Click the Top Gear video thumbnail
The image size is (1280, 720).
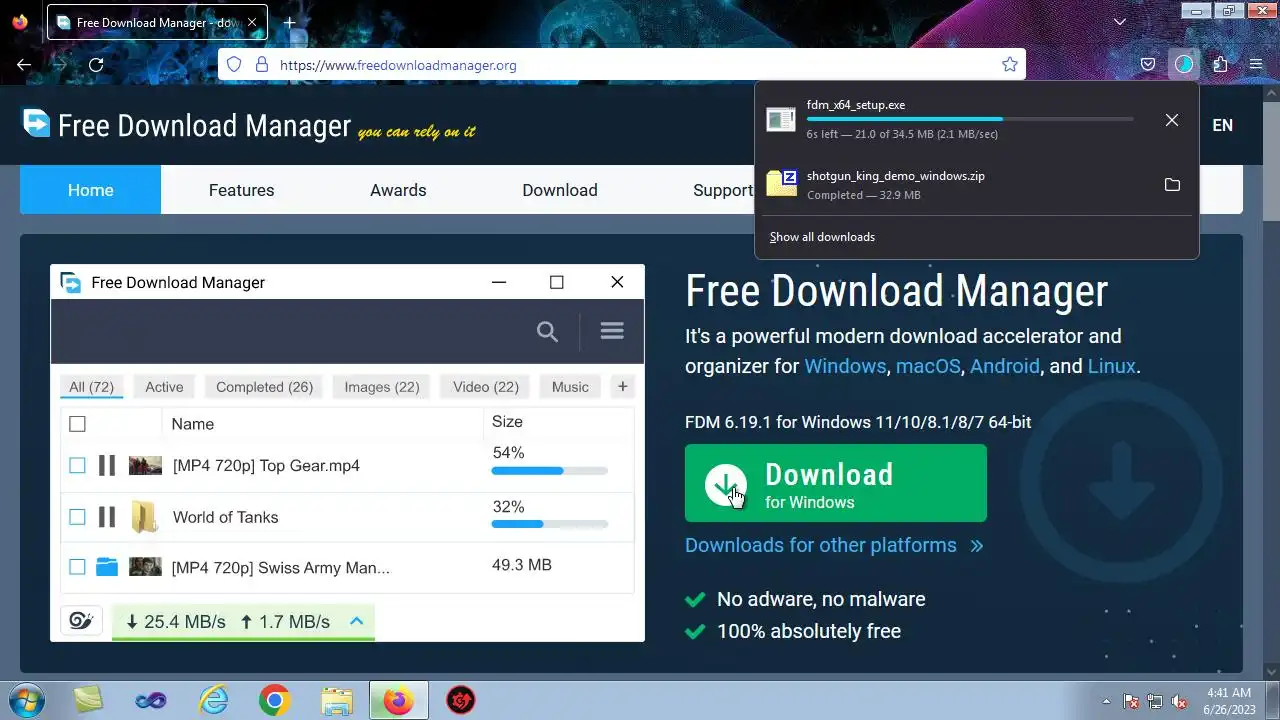pyautogui.click(x=145, y=465)
